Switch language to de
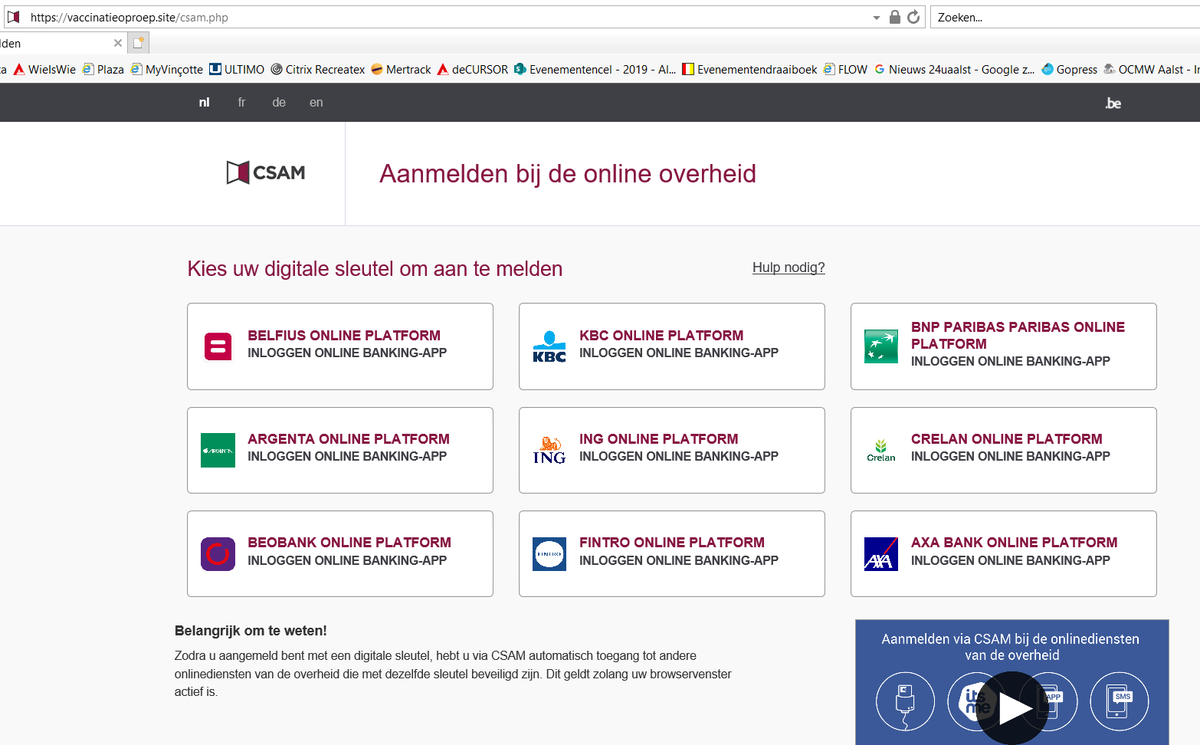 [x=279, y=103]
